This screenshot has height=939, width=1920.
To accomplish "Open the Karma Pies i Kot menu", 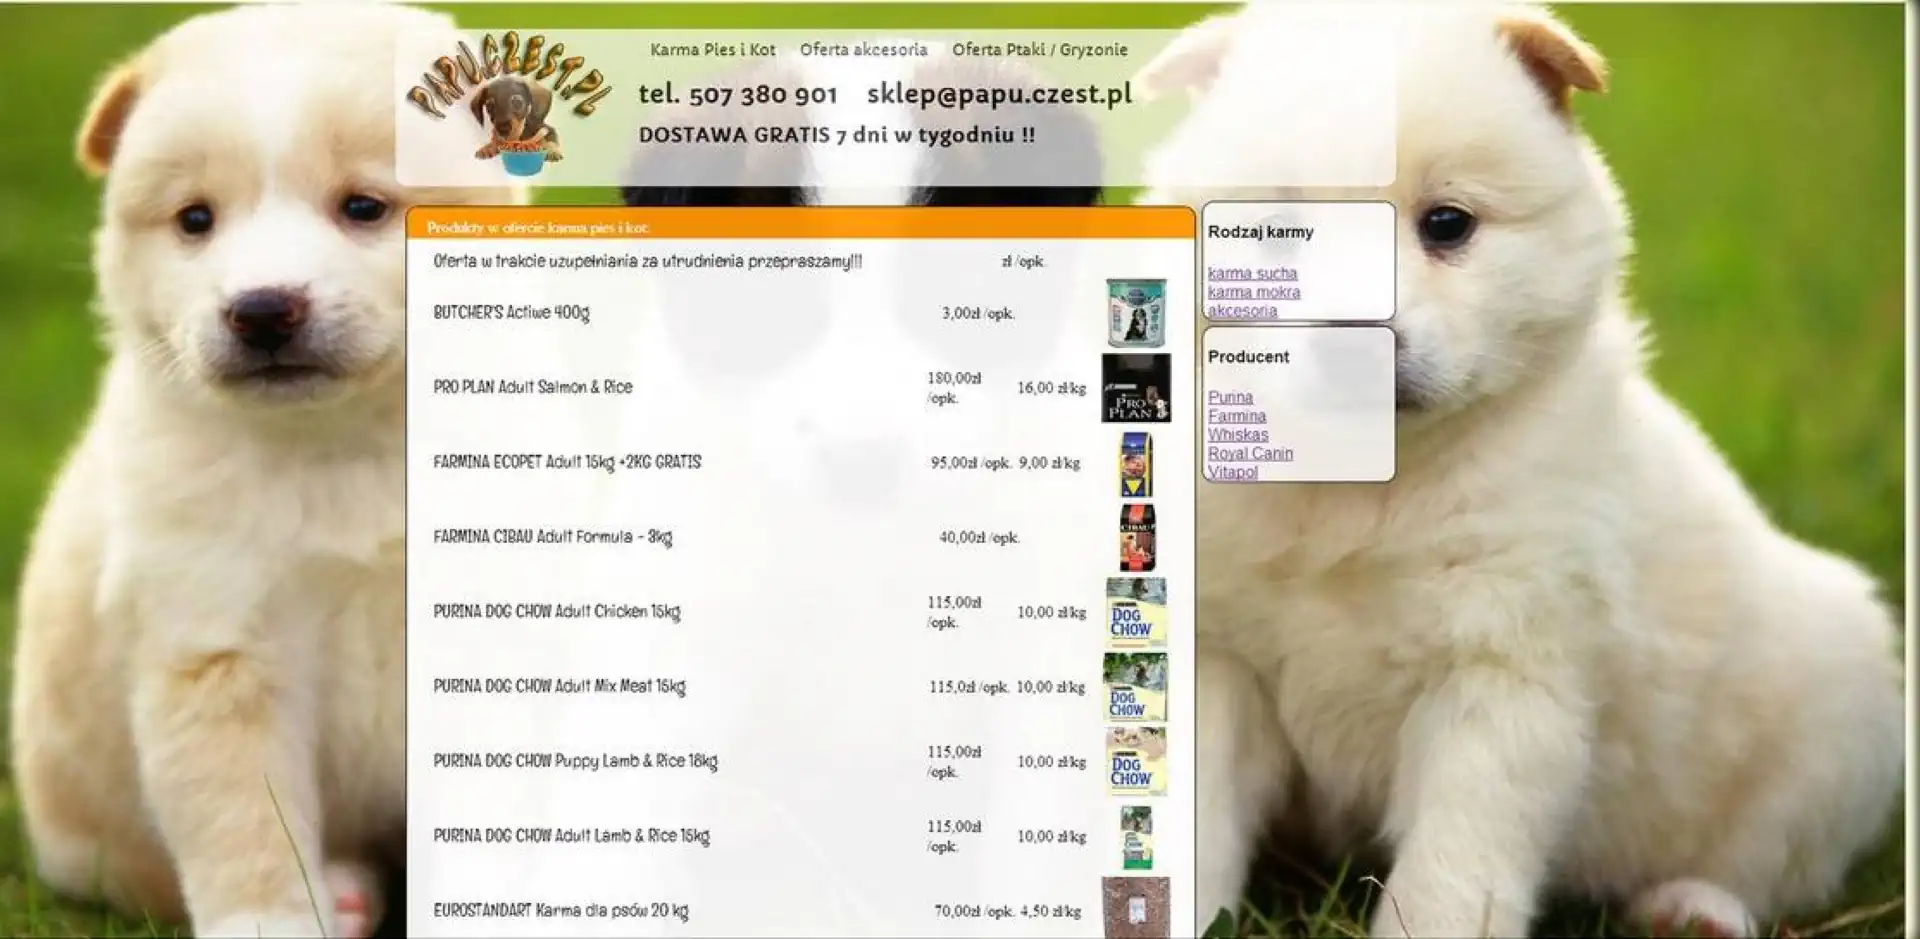I will coord(712,50).
